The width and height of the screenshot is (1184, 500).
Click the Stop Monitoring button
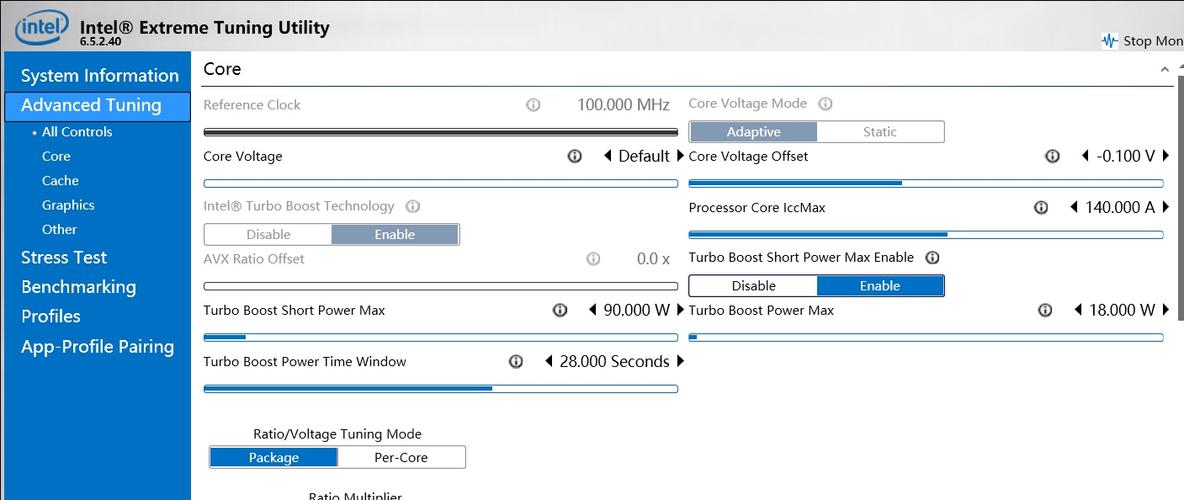(1142, 41)
